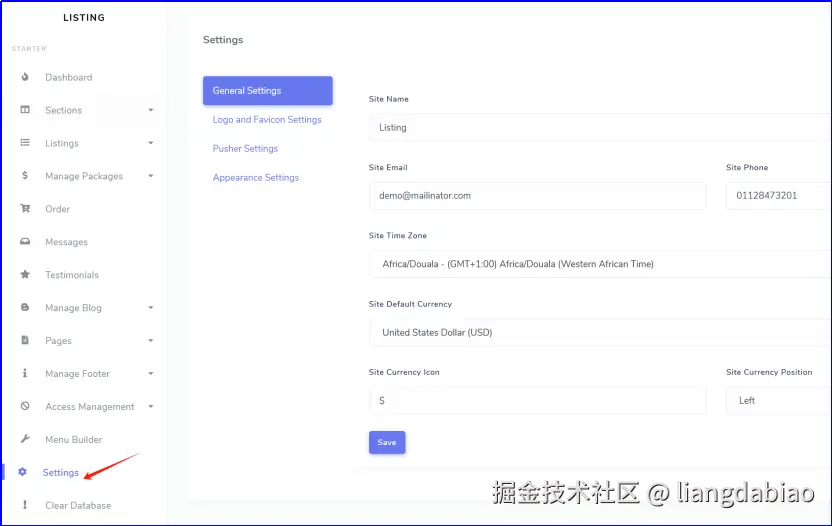Screen dimensions: 832x526
Task: Expand the Manage Footer submenu arrow
Action: click(x=151, y=374)
